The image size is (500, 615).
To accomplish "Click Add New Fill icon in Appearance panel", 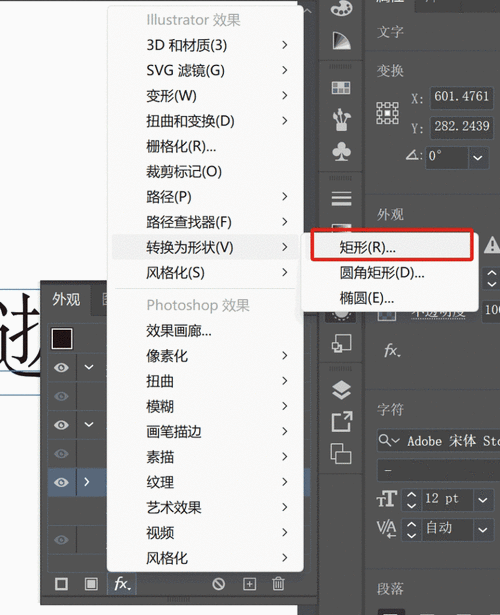I will tap(91, 584).
